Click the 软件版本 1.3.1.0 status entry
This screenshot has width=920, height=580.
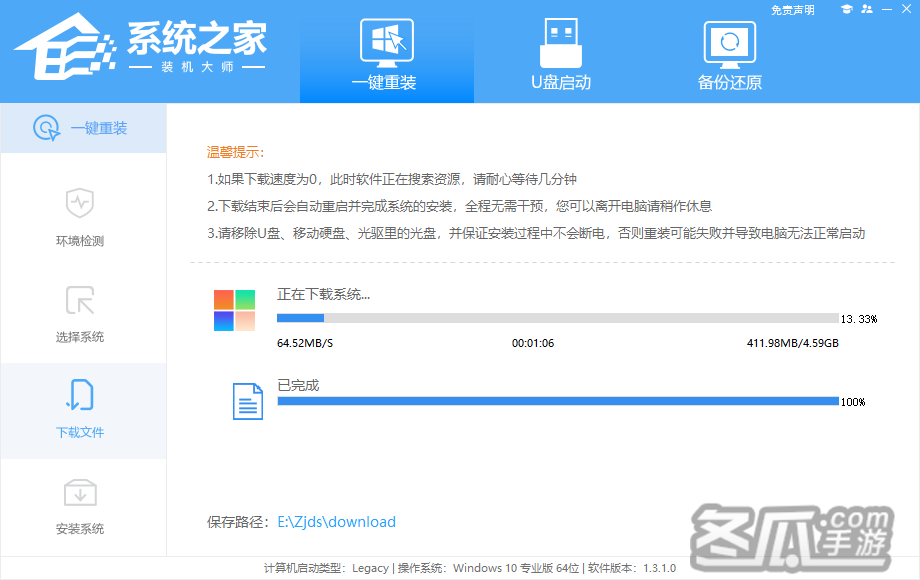(x=632, y=568)
